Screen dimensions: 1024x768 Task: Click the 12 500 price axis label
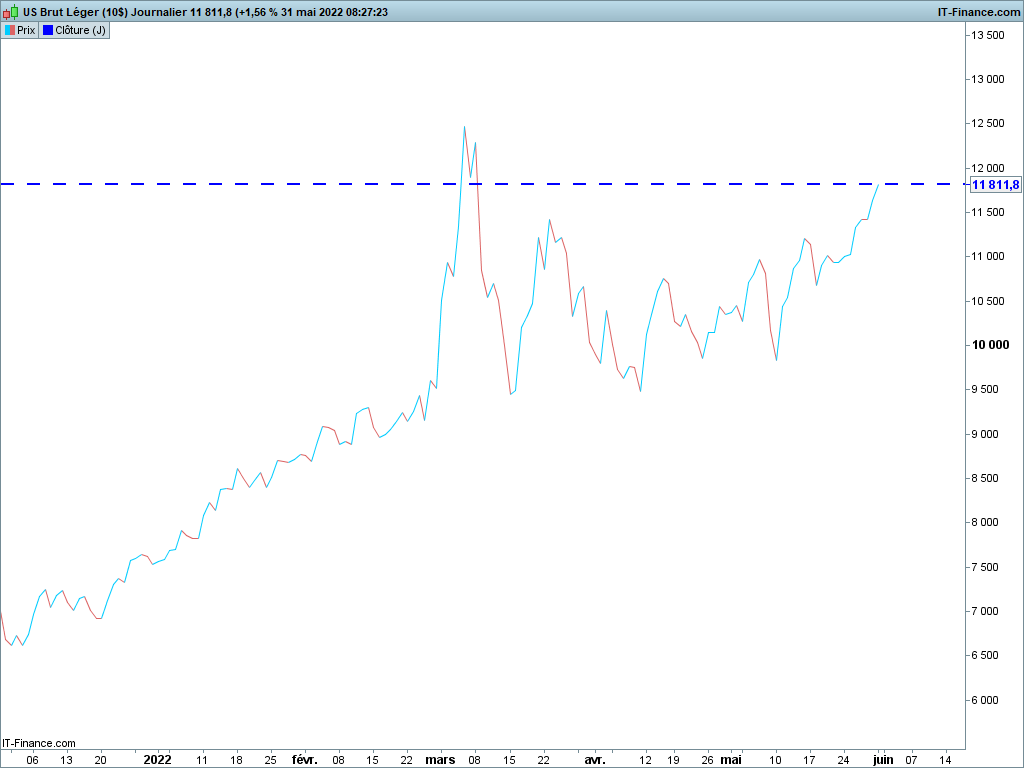pos(987,123)
